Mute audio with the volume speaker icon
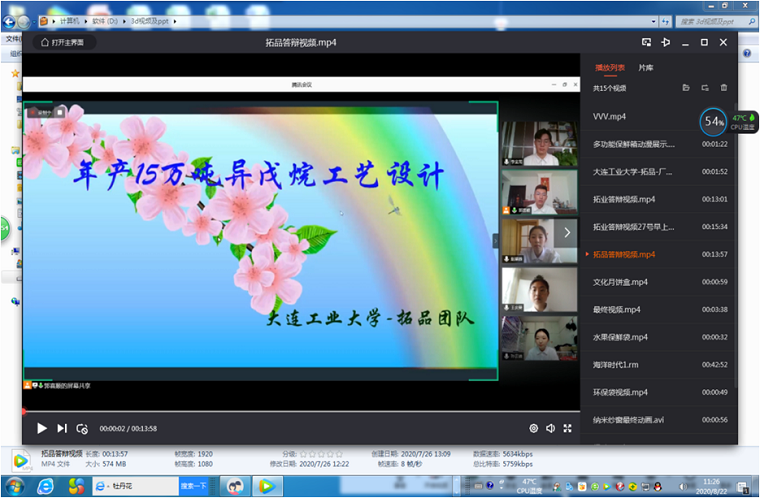 pos(550,428)
